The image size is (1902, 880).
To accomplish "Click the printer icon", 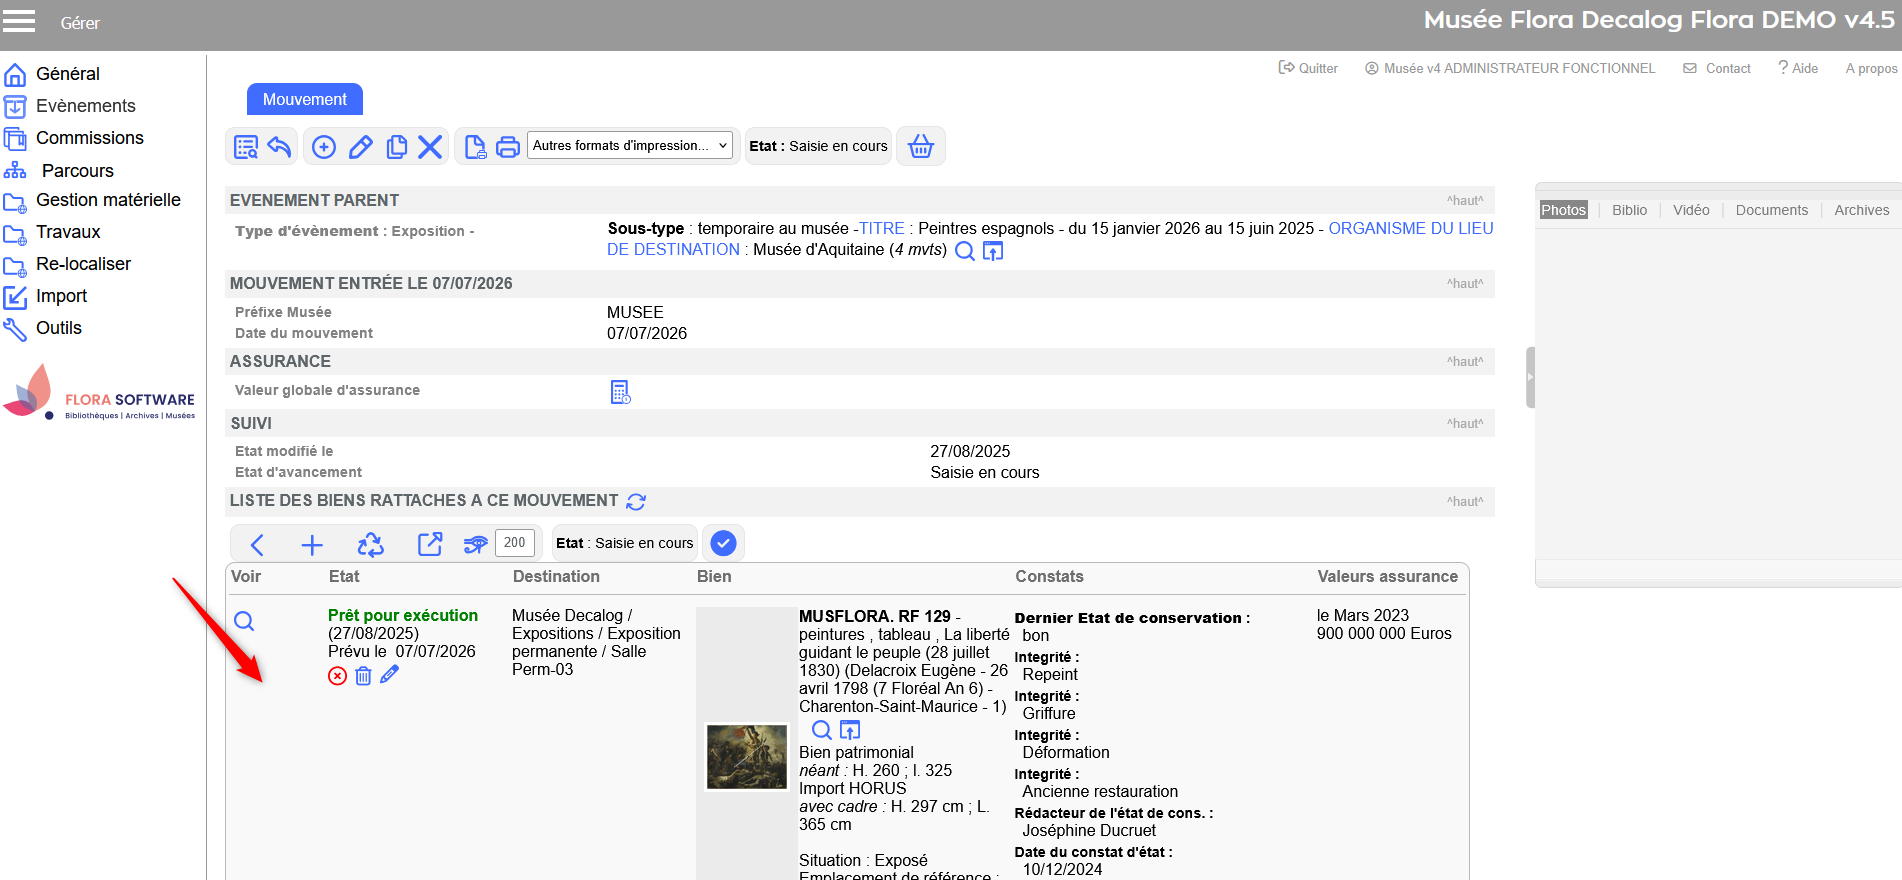I will click(508, 147).
